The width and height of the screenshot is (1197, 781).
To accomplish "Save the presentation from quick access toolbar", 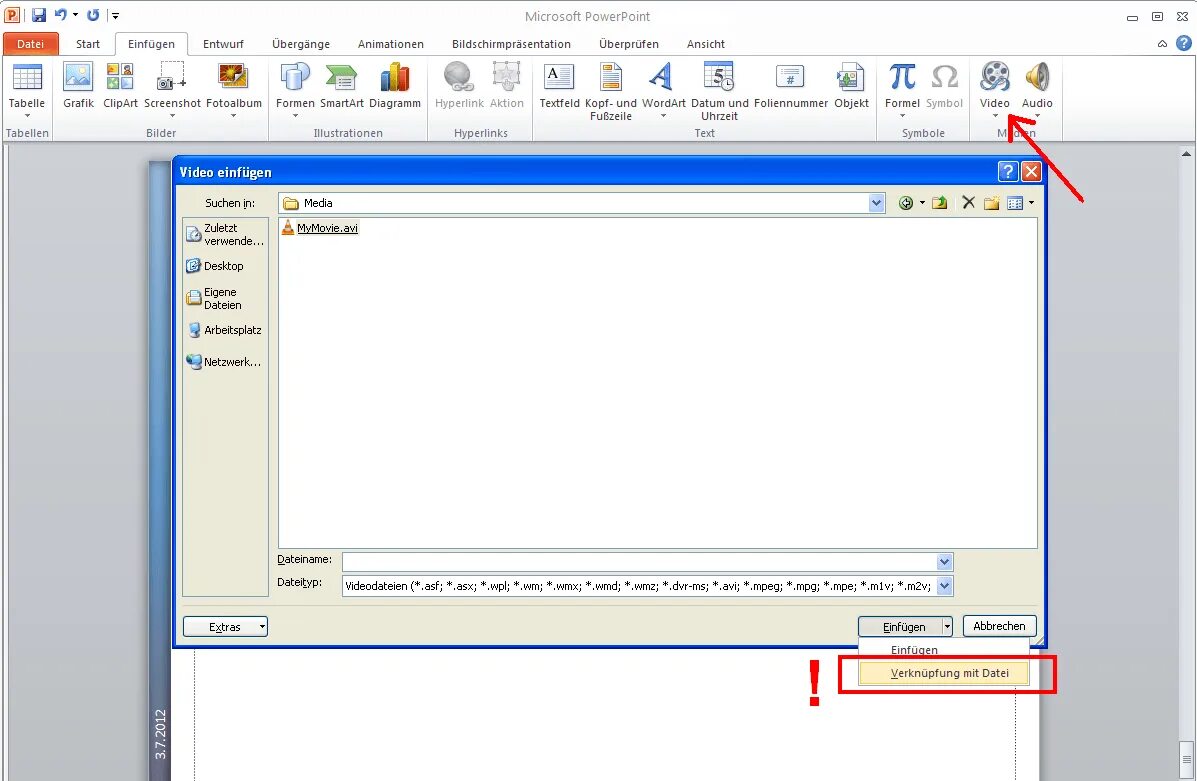I will (x=39, y=15).
